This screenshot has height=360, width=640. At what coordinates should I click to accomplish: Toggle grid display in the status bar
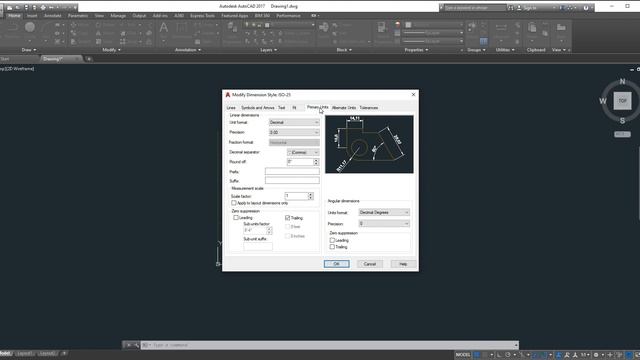coord(477,355)
